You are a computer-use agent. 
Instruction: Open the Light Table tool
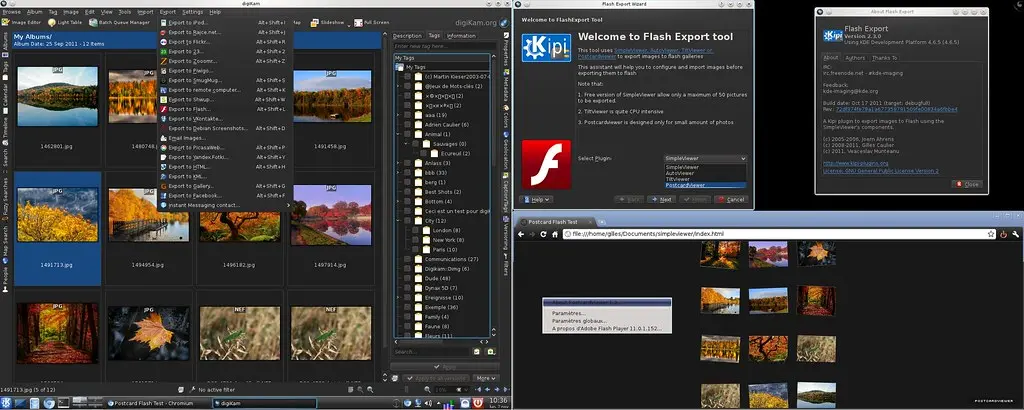pos(66,21)
